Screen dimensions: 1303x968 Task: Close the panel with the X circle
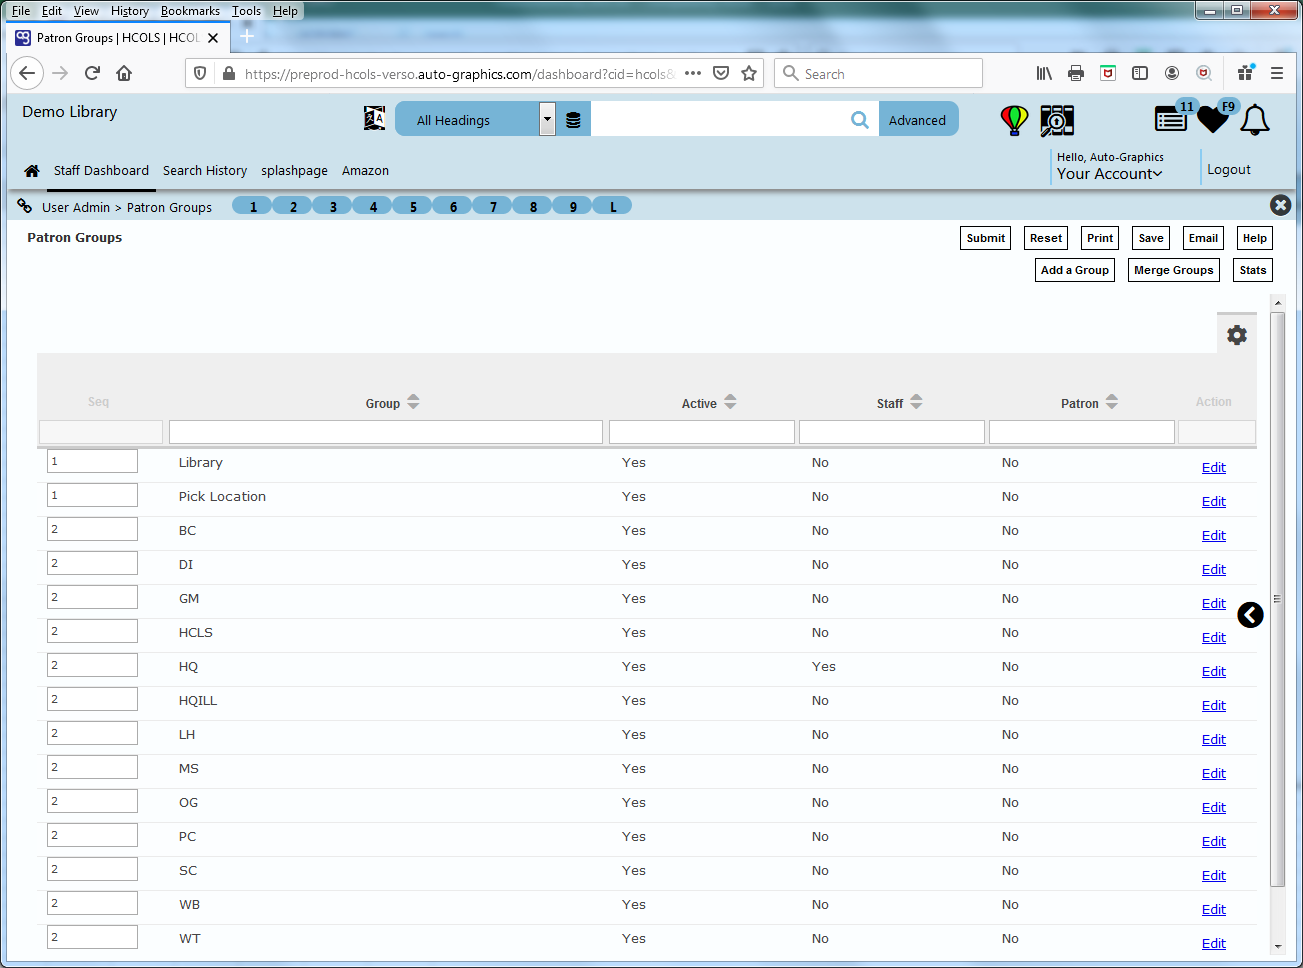1280,205
